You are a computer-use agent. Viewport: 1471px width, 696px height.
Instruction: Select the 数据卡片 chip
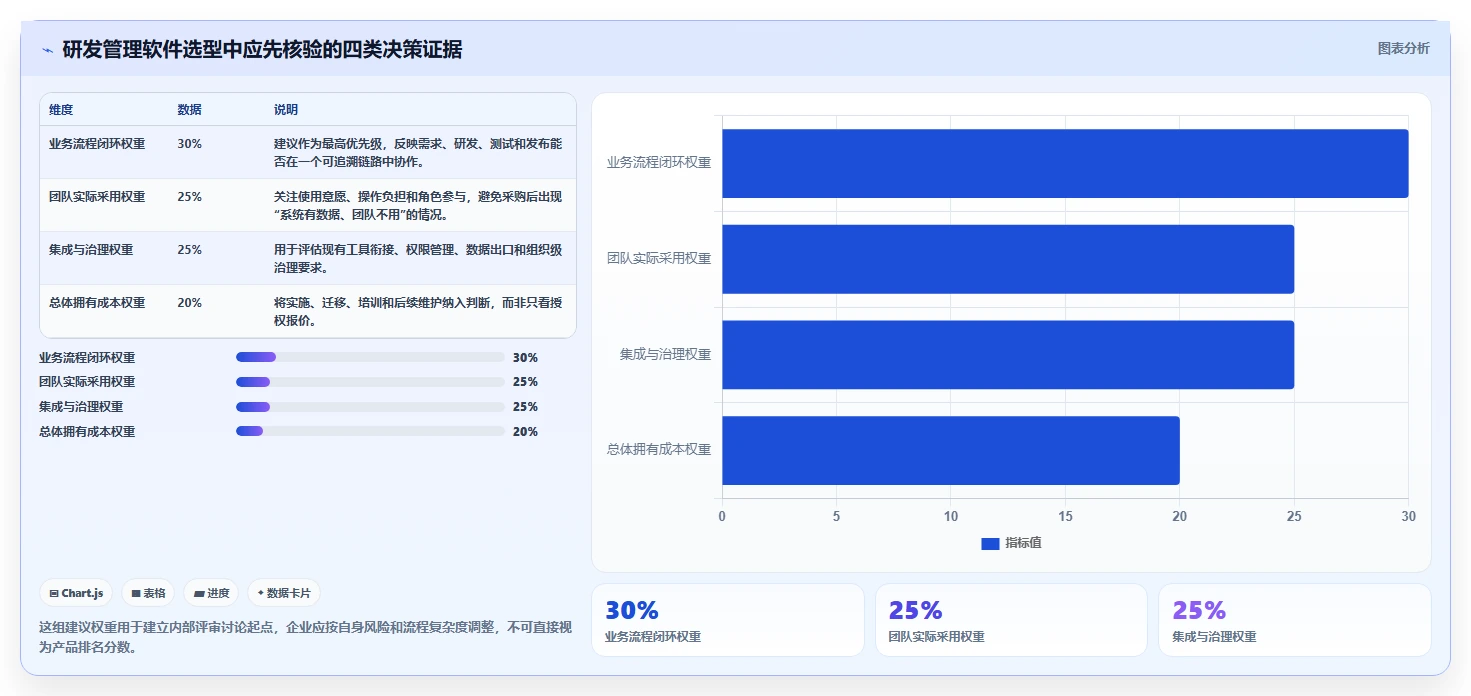pyautogui.click(x=284, y=593)
